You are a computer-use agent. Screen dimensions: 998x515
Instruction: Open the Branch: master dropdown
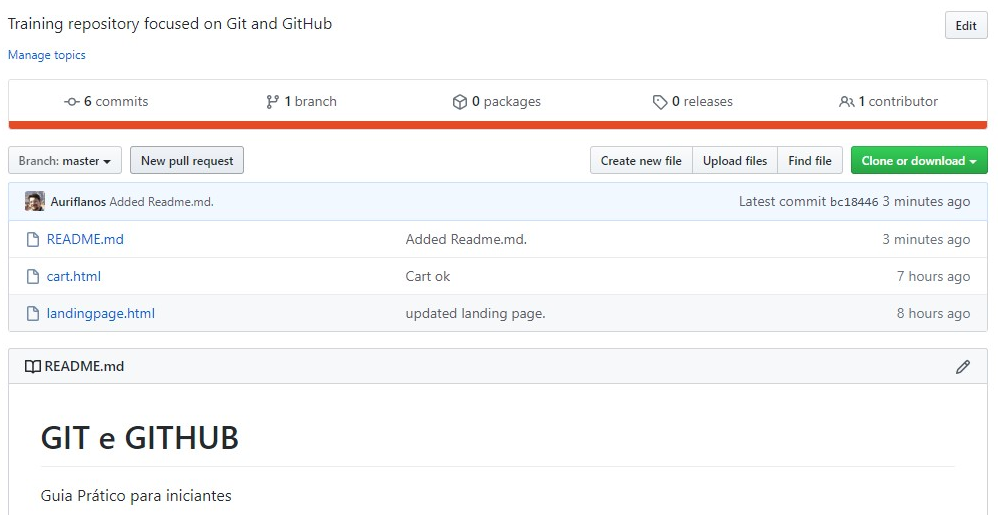tap(65, 160)
